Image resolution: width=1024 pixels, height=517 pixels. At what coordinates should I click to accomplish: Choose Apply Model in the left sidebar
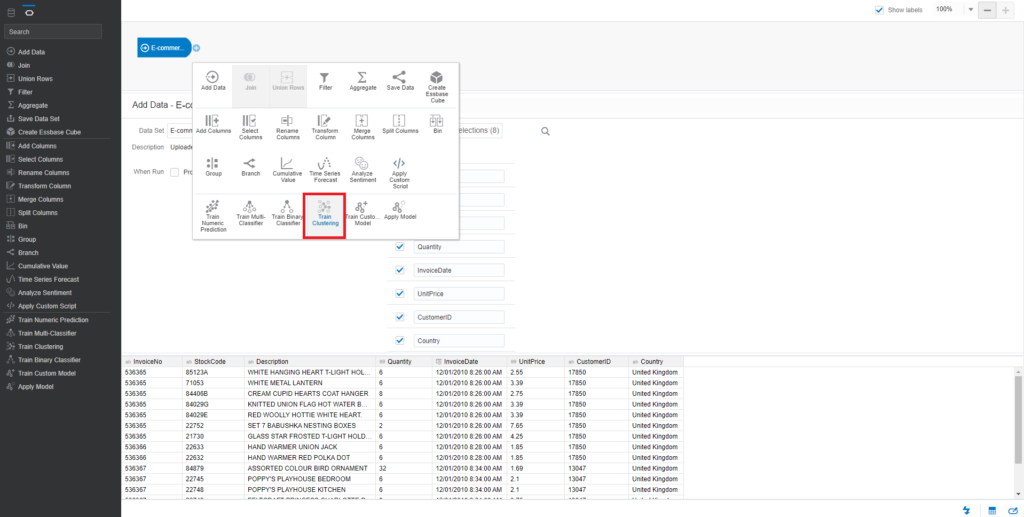[36, 386]
